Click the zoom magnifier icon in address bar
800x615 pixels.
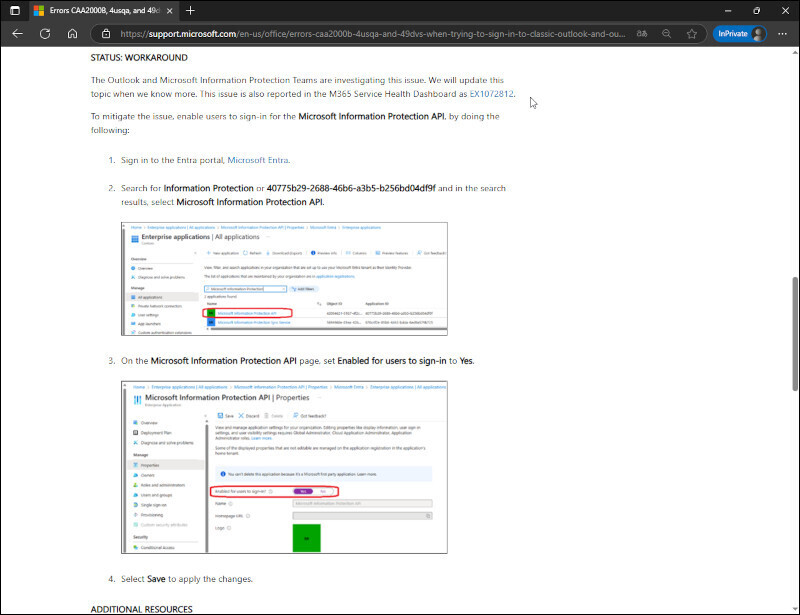pos(666,34)
